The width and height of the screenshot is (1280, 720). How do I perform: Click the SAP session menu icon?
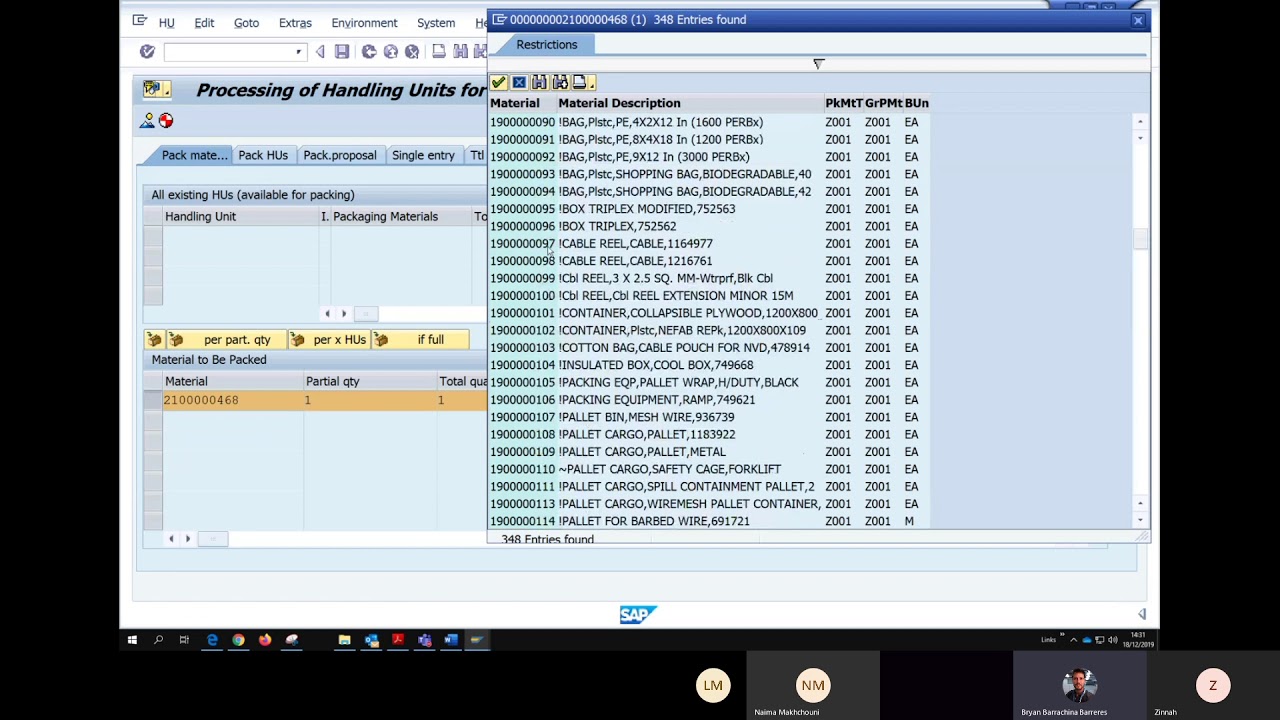coord(140,21)
